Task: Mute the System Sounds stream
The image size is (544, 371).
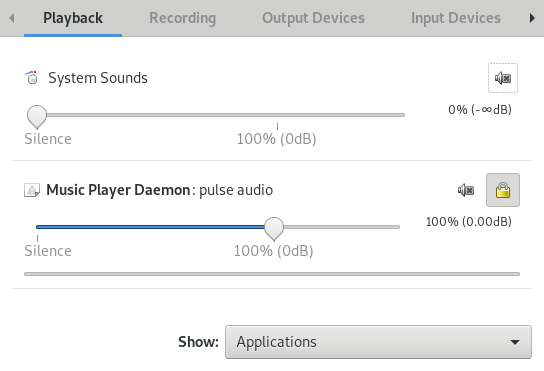Action: click(503, 78)
